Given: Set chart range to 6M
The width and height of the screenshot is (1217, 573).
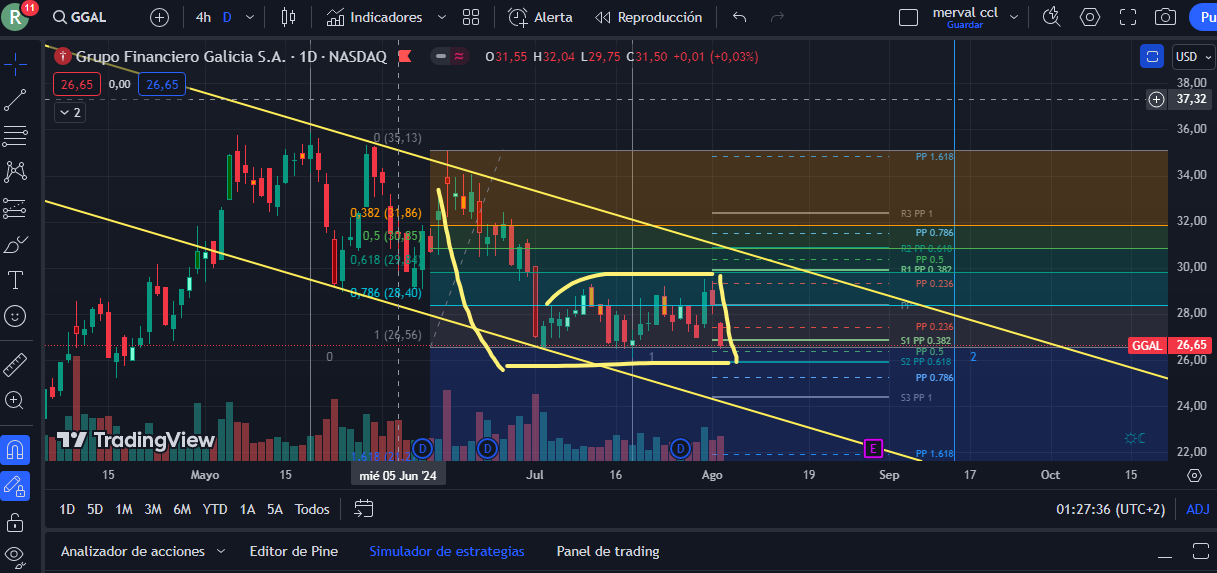Looking at the screenshot, I should coord(182,509).
